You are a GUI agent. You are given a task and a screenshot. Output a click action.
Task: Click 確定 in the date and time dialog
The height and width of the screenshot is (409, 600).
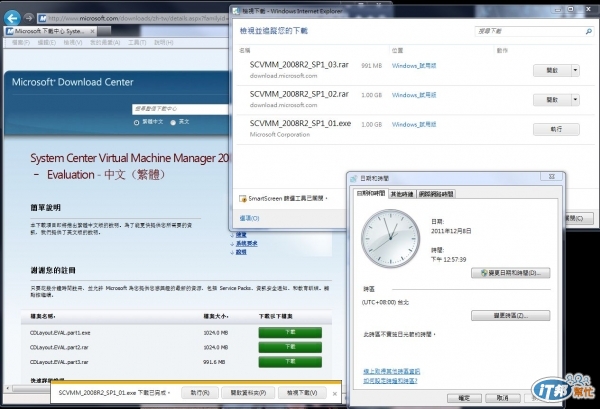click(464, 398)
